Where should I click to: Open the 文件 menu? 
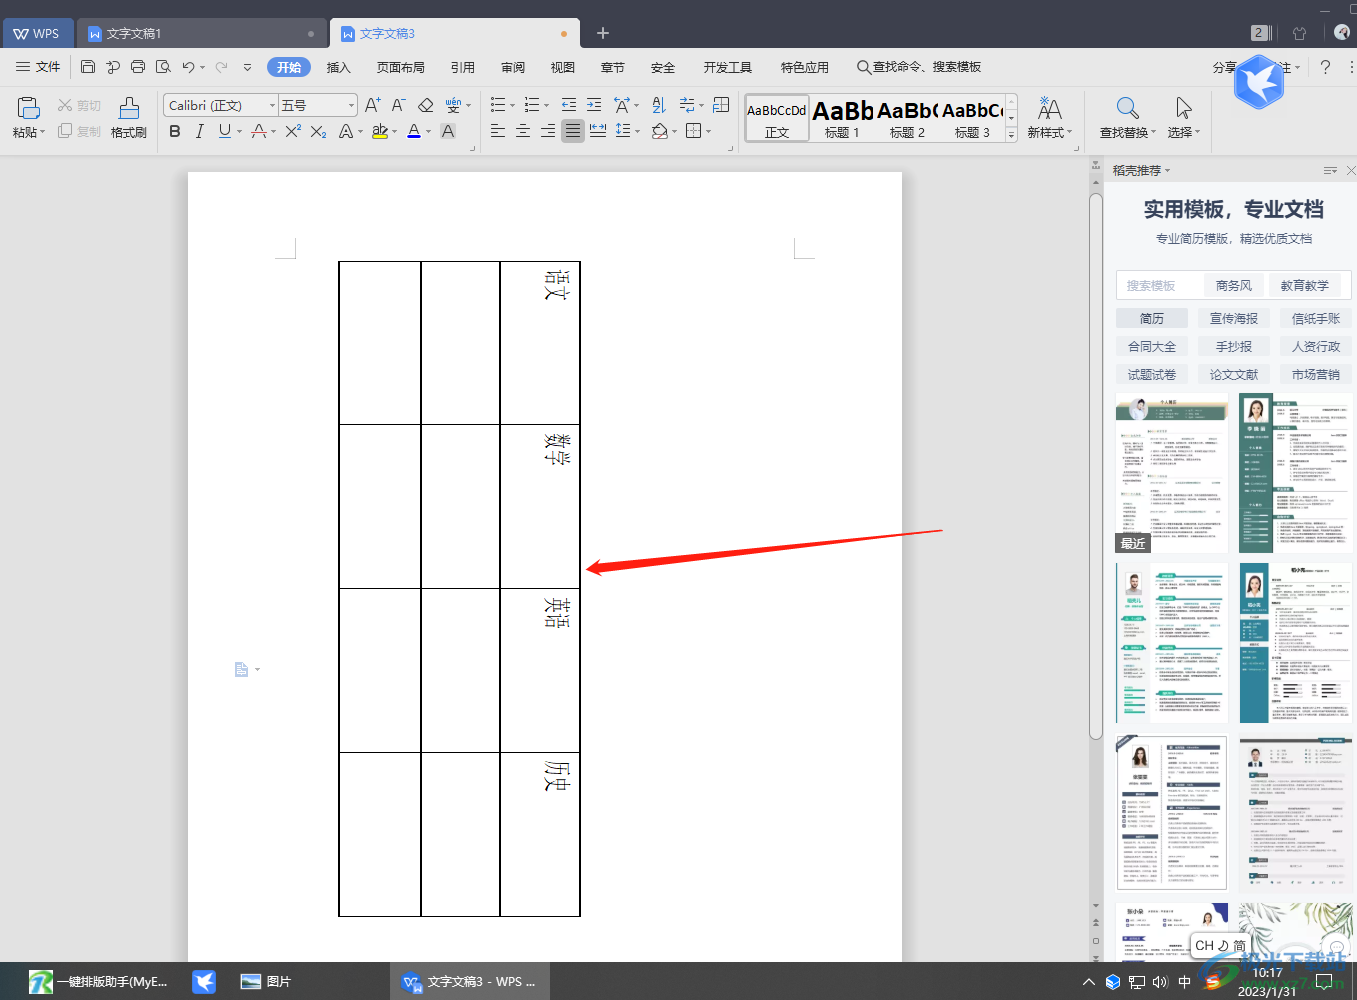pos(38,67)
